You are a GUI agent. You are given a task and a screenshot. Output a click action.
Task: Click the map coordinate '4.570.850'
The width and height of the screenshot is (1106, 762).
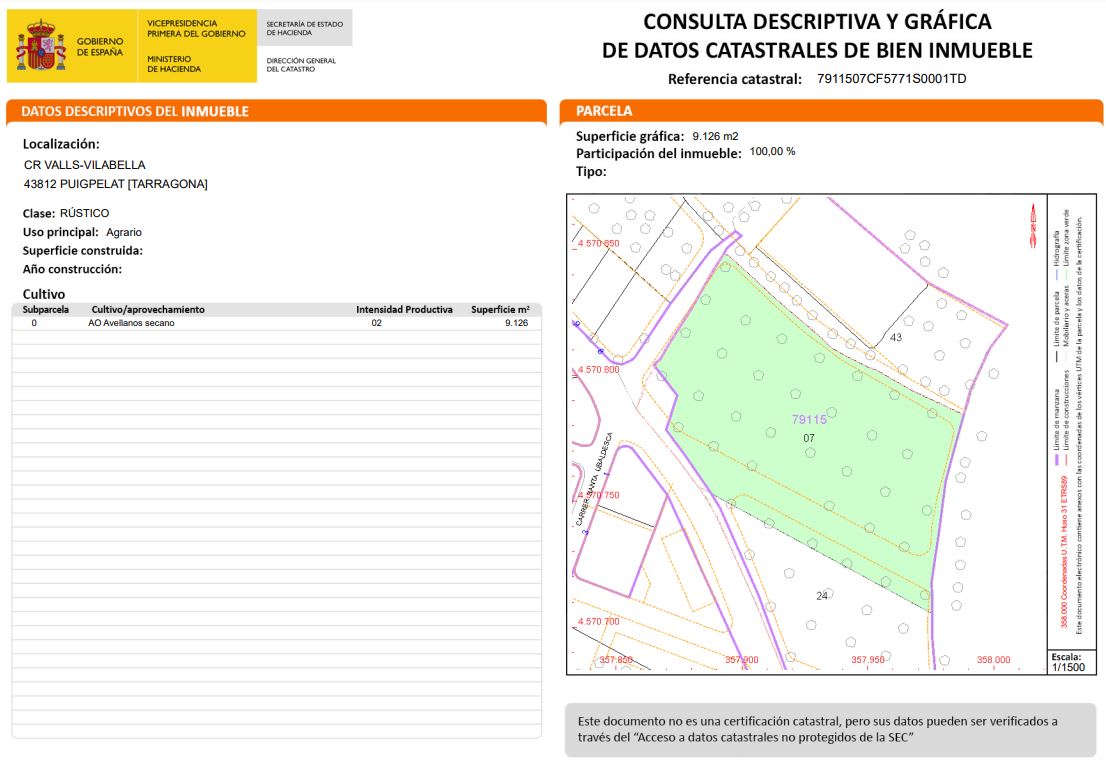[x=598, y=243]
